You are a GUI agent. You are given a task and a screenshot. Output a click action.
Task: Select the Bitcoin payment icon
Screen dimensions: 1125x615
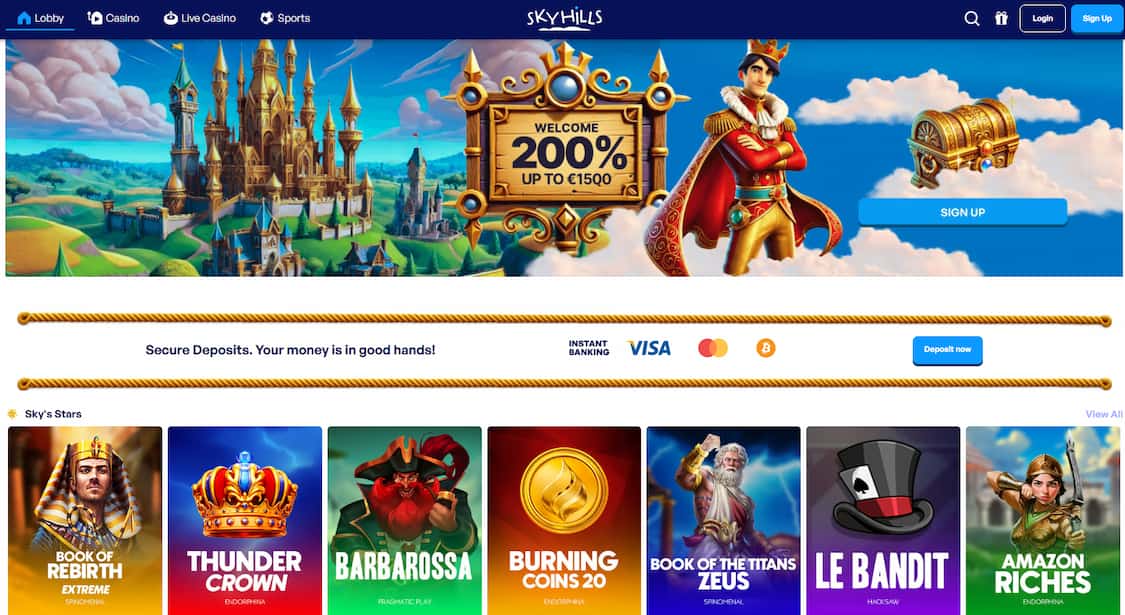coord(766,348)
